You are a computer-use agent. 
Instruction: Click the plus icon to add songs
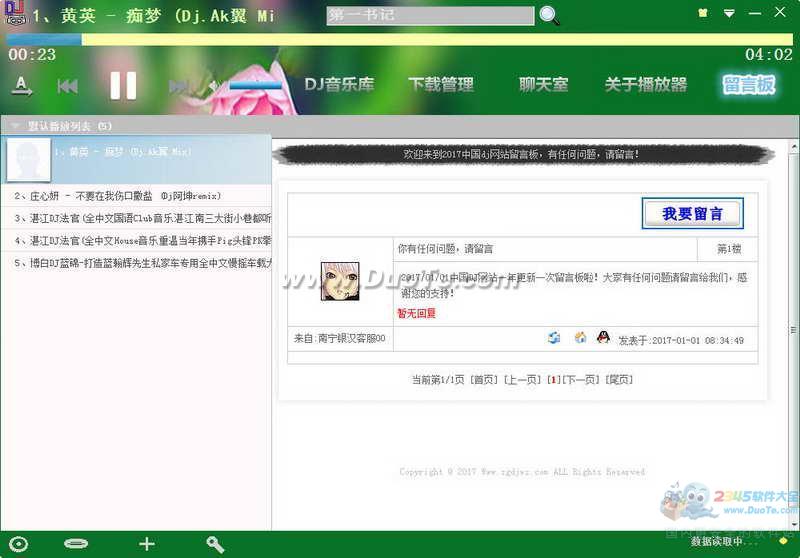click(147, 544)
